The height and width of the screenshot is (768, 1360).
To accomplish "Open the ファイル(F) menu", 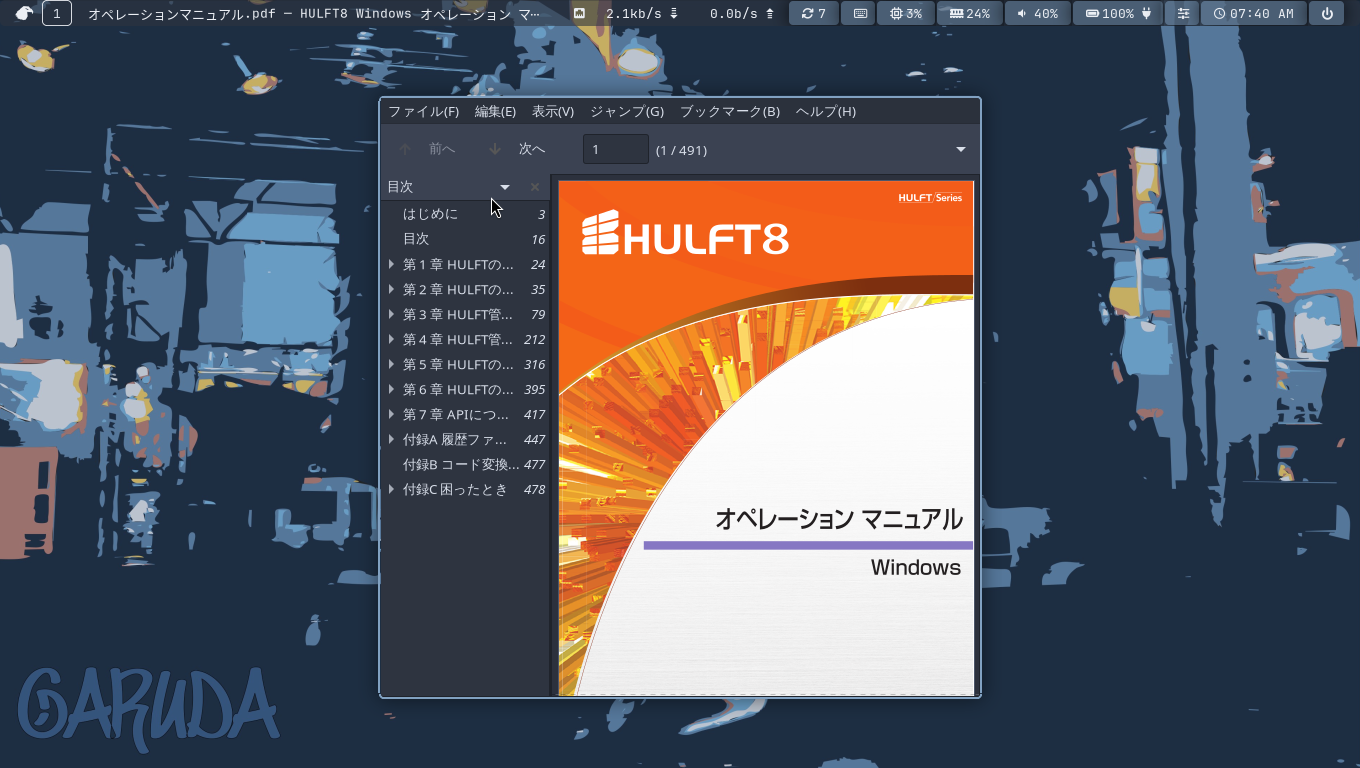I will coord(423,111).
